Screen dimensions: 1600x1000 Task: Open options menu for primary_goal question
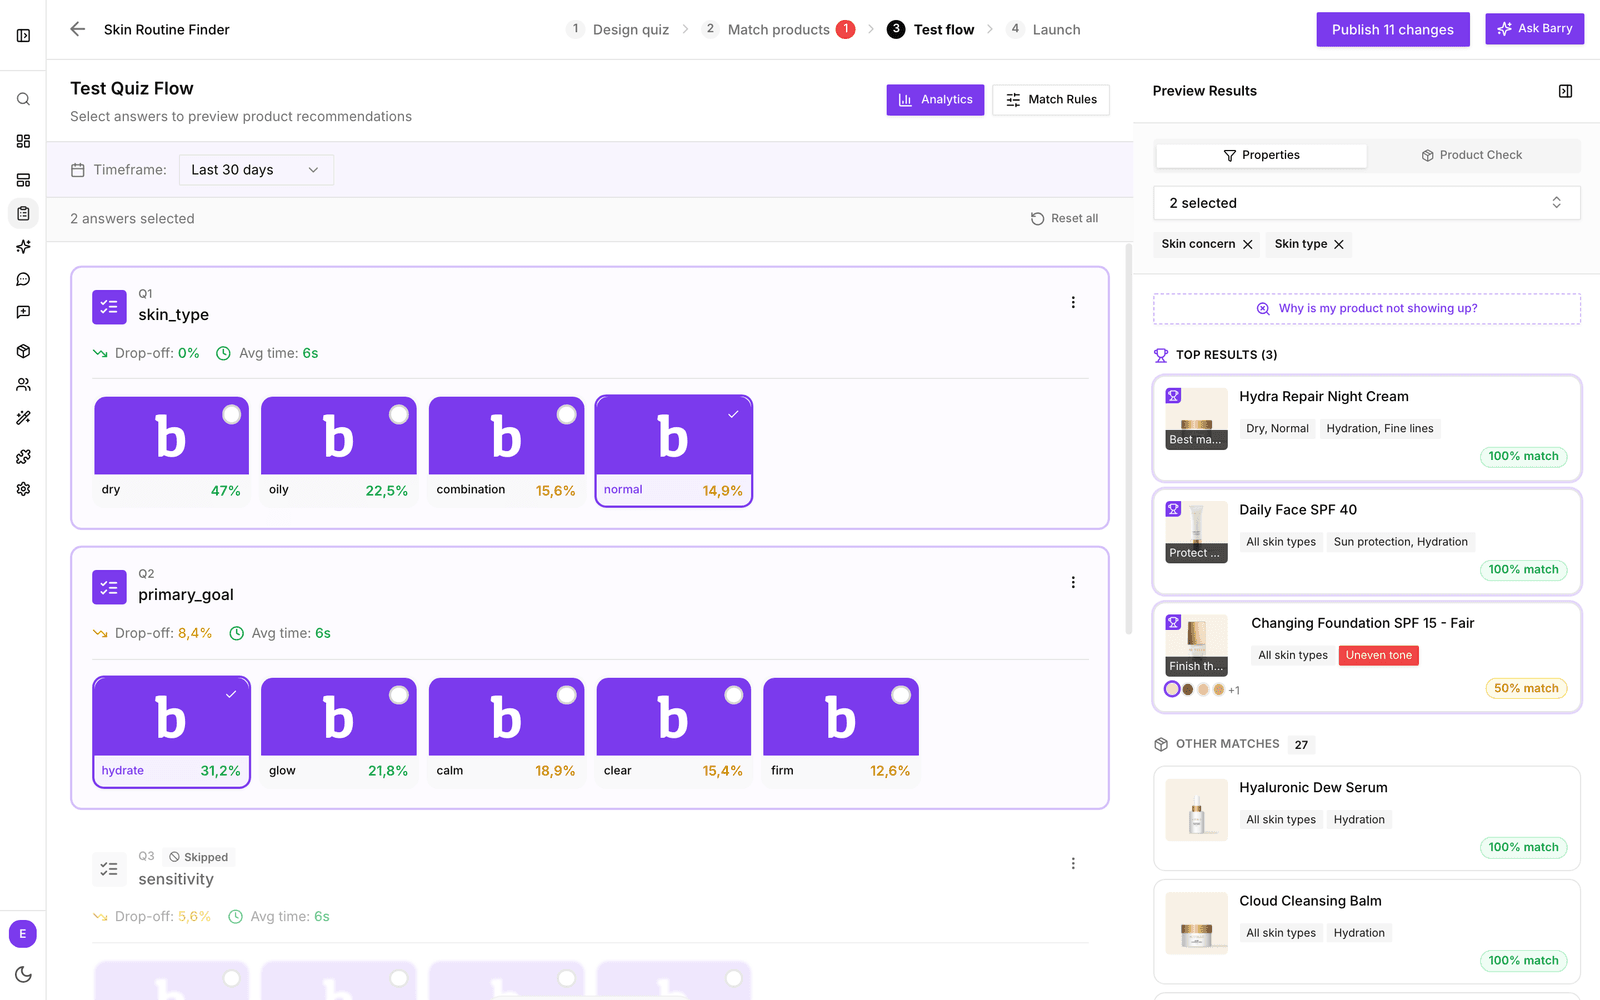tap(1073, 582)
